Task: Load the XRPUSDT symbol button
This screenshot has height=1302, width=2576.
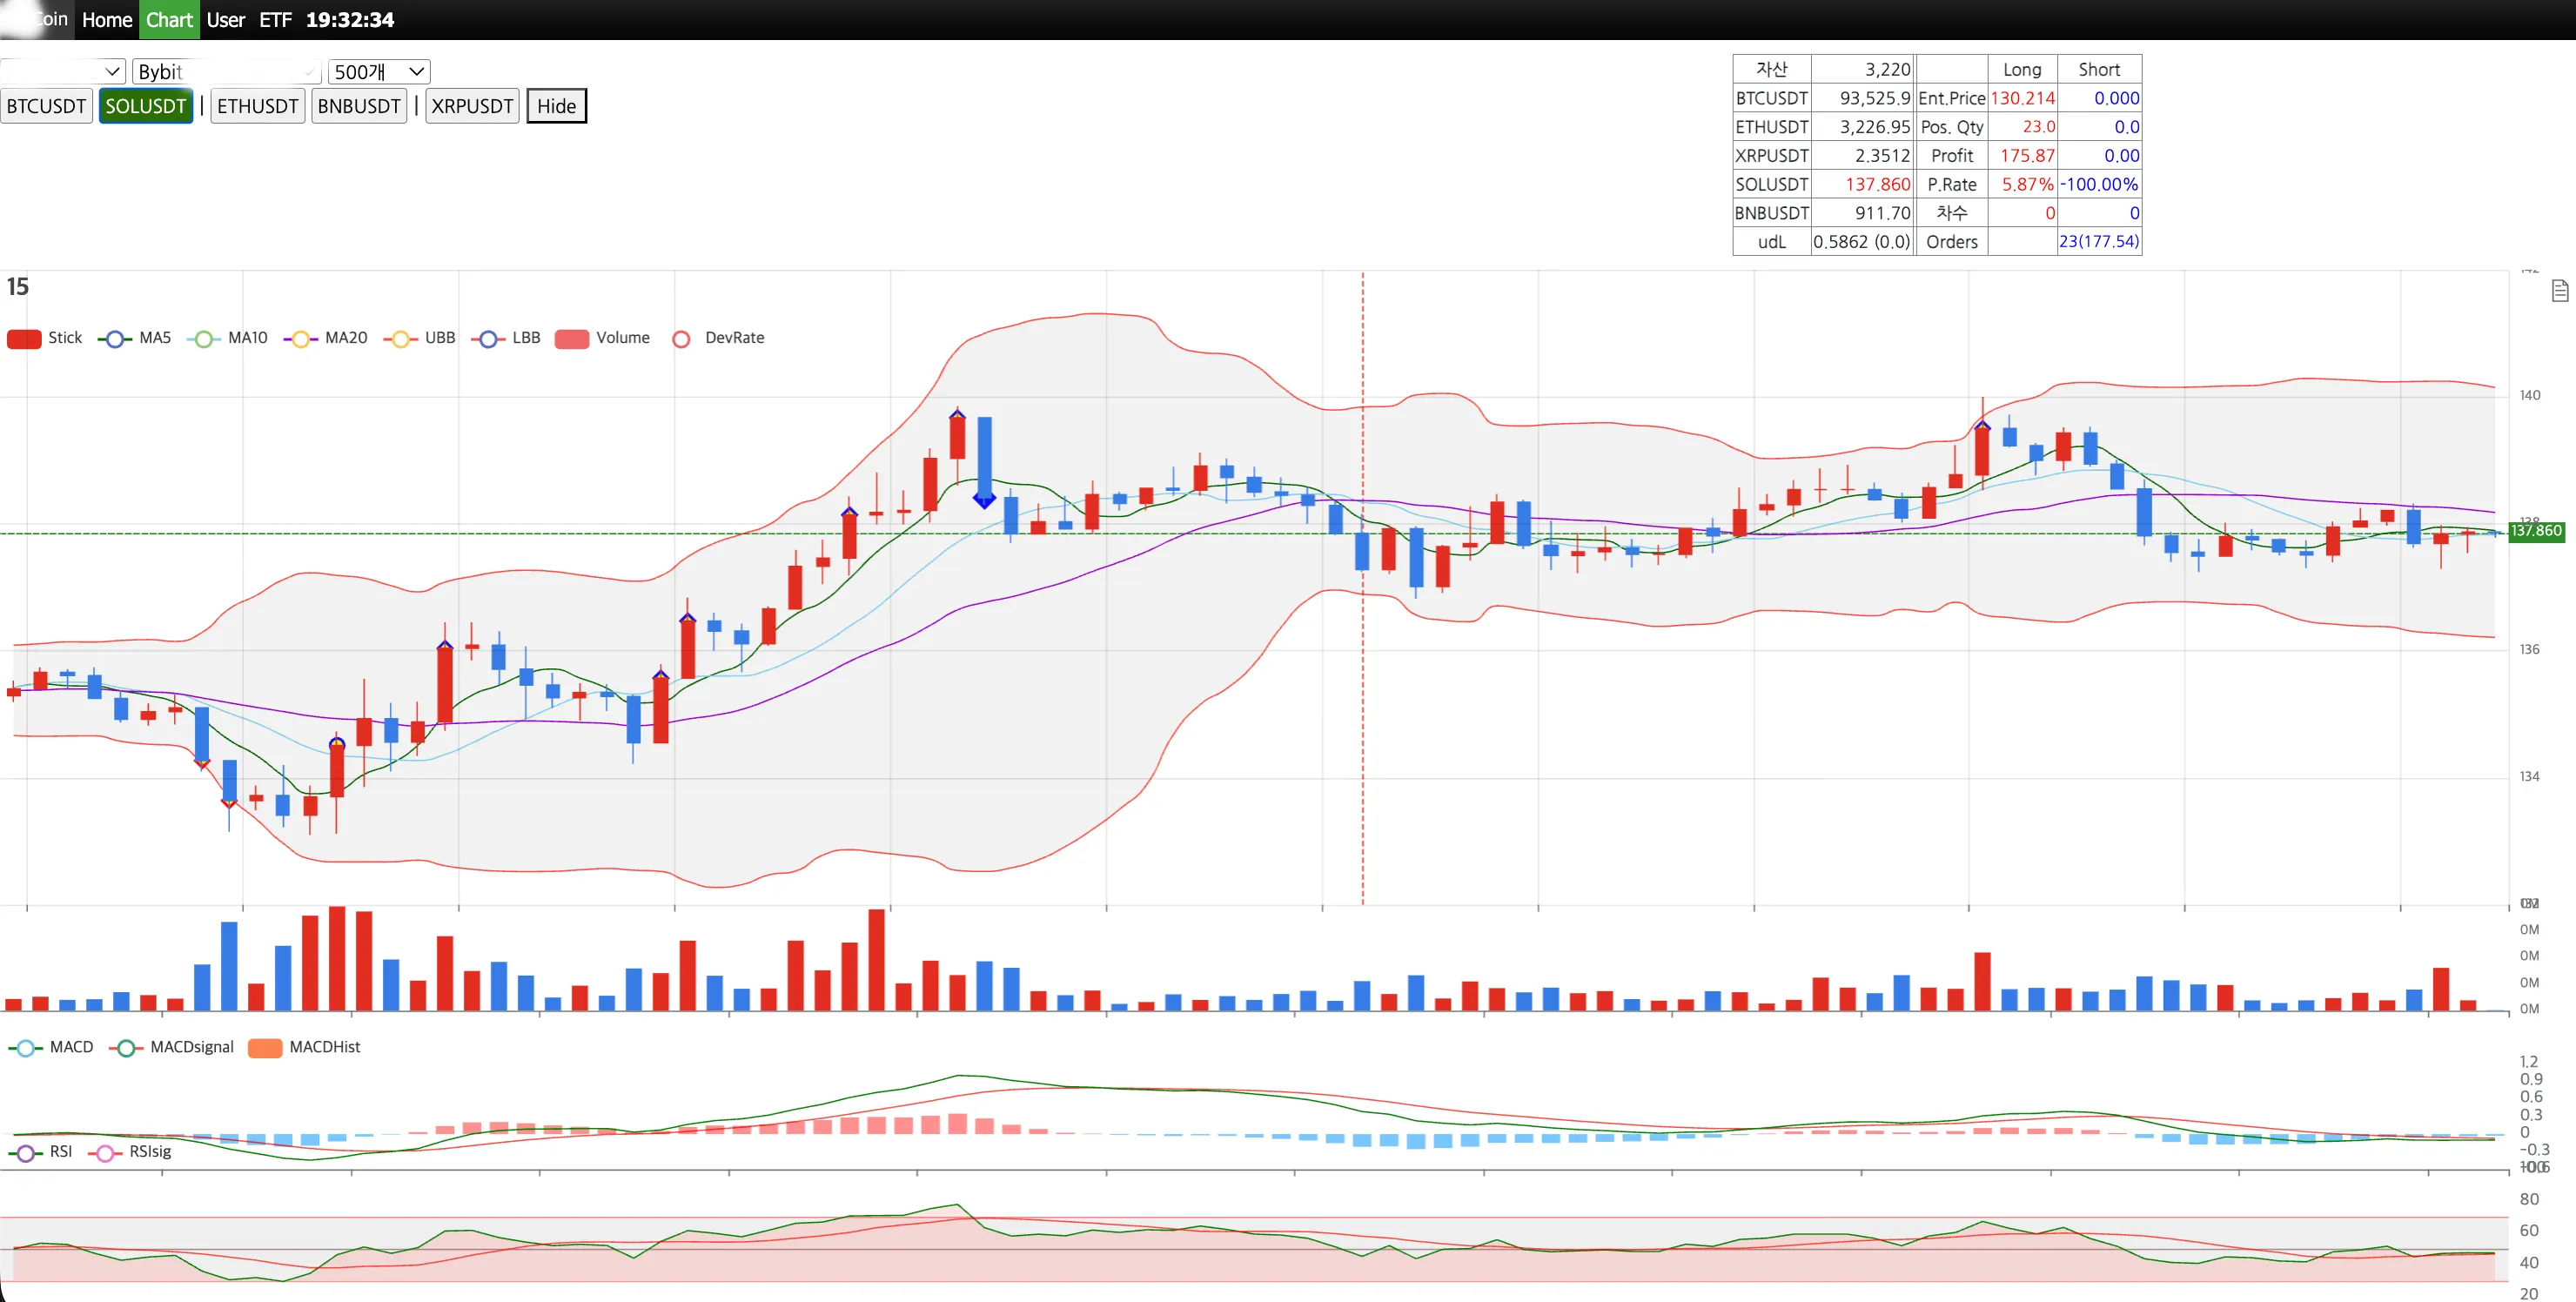Action: pyautogui.click(x=472, y=106)
